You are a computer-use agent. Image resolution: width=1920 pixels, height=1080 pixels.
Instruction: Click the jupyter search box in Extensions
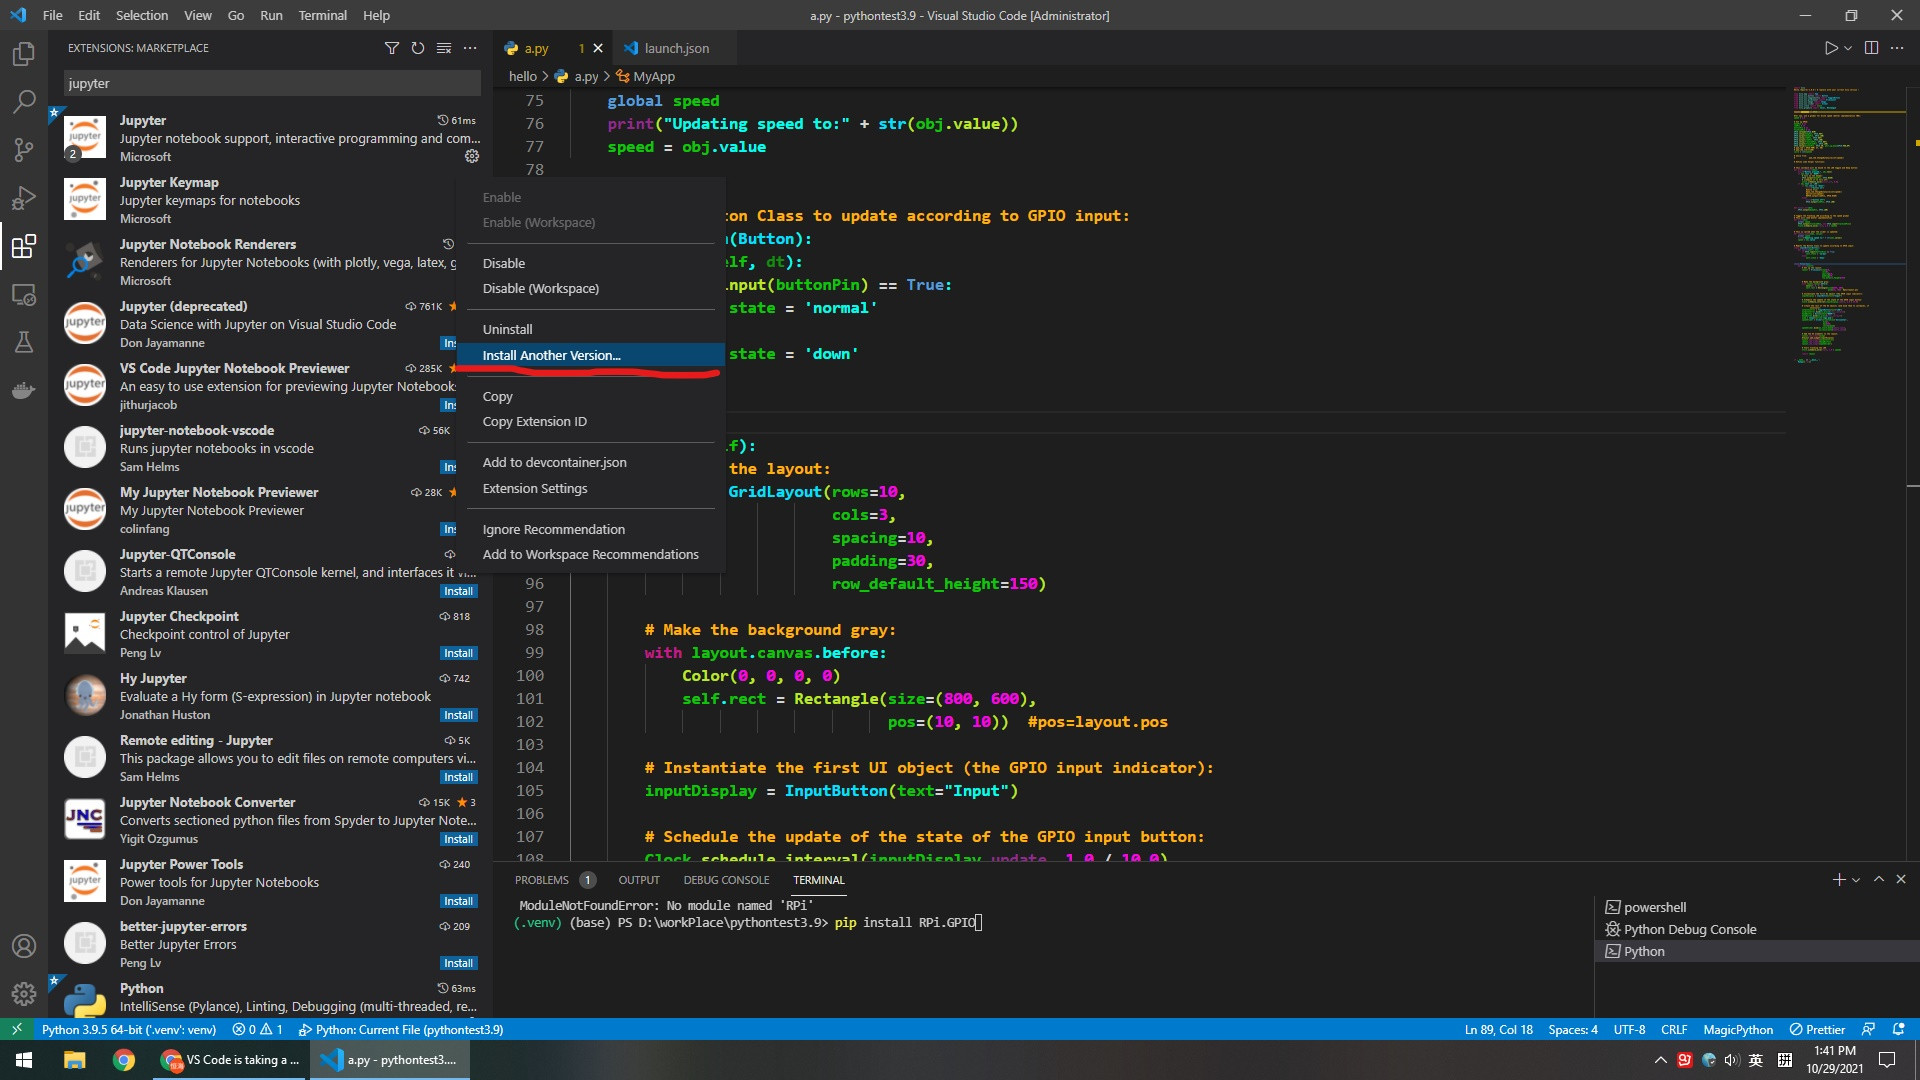pyautogui.click(x=270, y=83)
